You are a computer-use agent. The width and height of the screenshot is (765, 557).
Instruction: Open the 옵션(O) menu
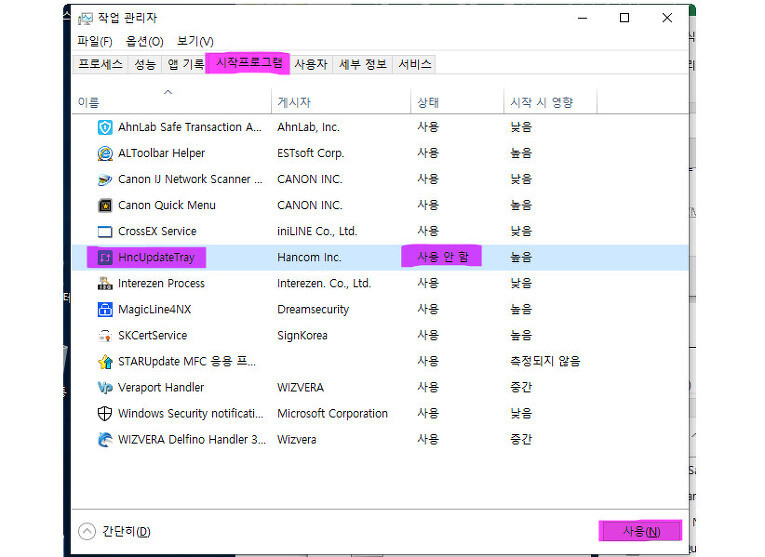point(144,41)
